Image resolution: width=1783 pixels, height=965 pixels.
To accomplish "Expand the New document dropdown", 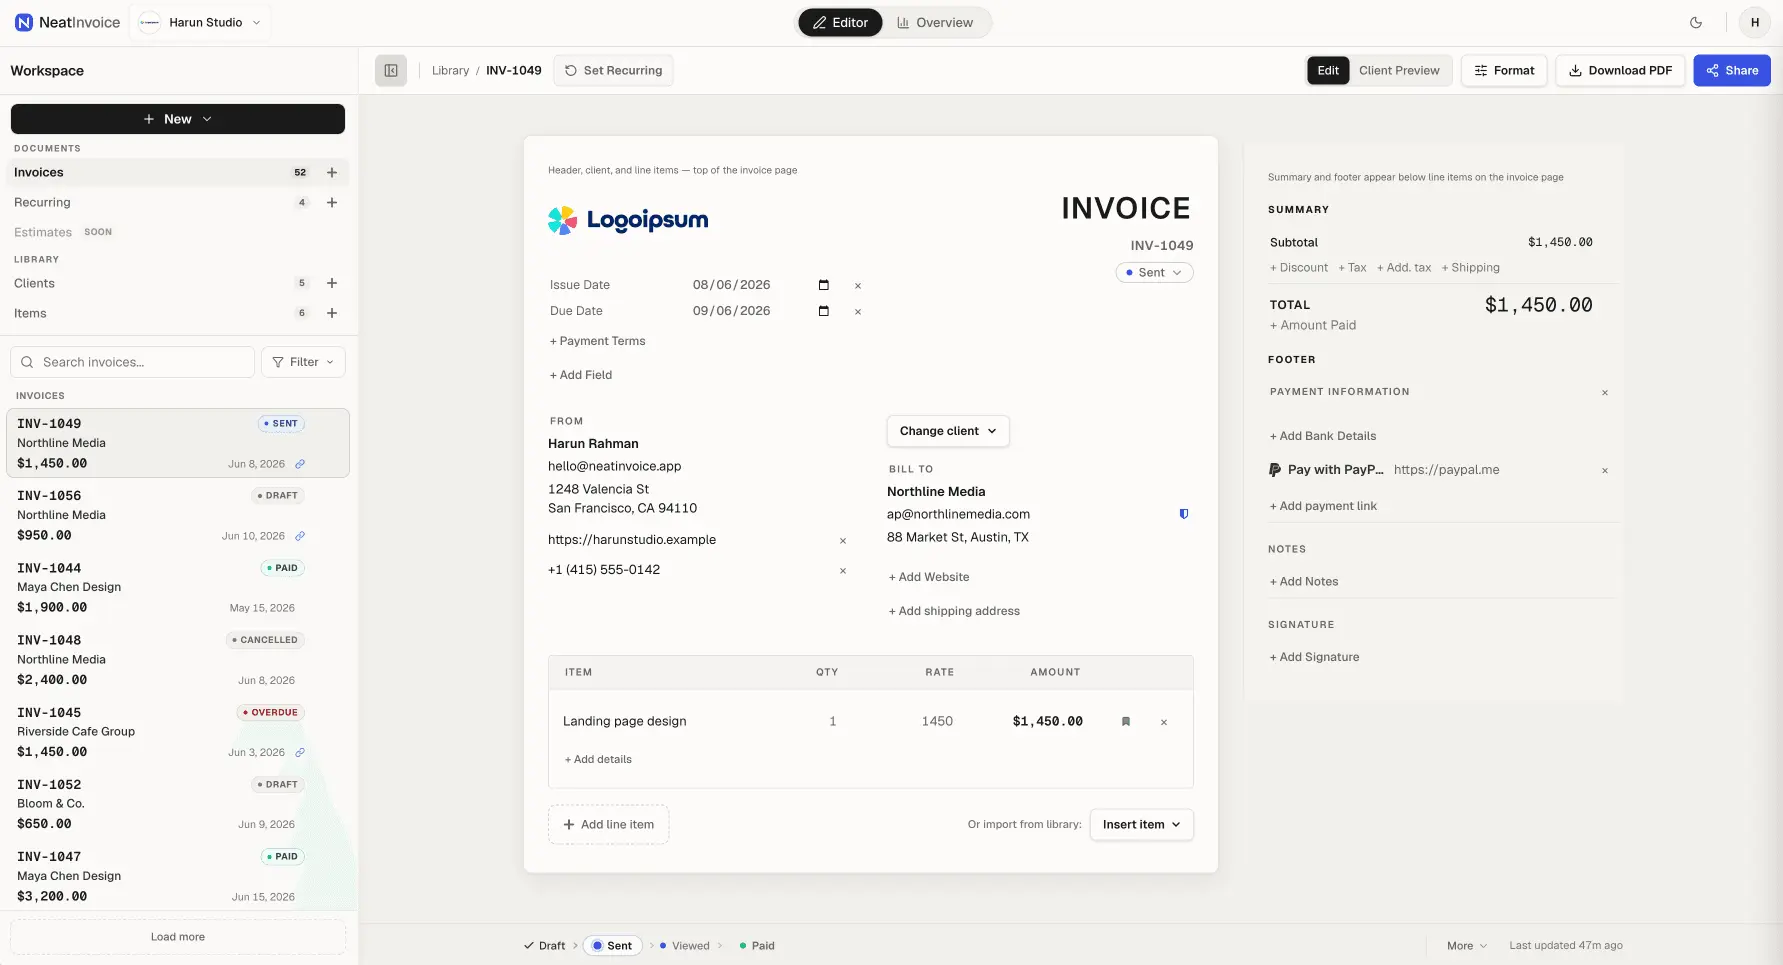I will click(178, 119).
